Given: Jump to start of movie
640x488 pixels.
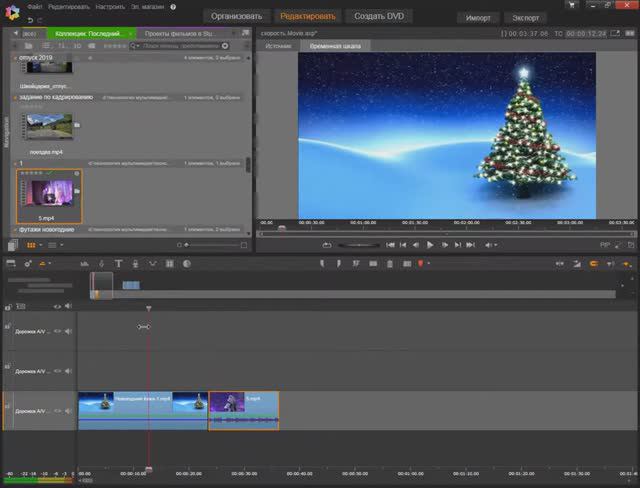Looking at the screenshot, I should point(390,245).
